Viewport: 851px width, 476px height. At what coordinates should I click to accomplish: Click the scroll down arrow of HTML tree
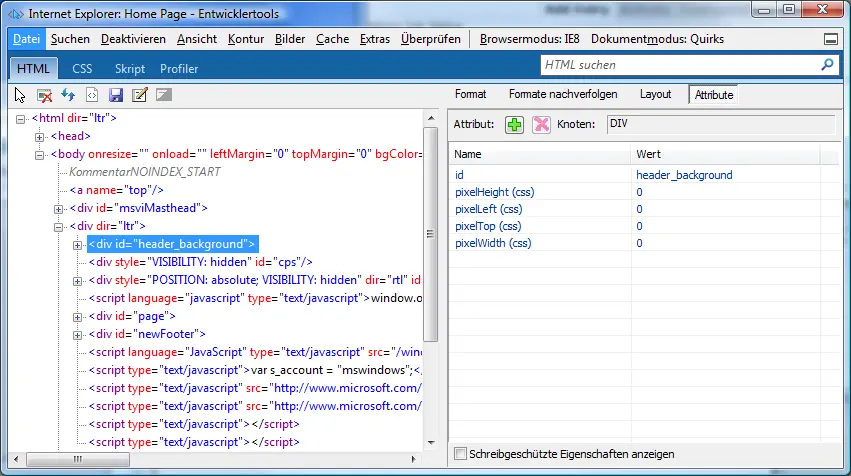click(431, 443)
